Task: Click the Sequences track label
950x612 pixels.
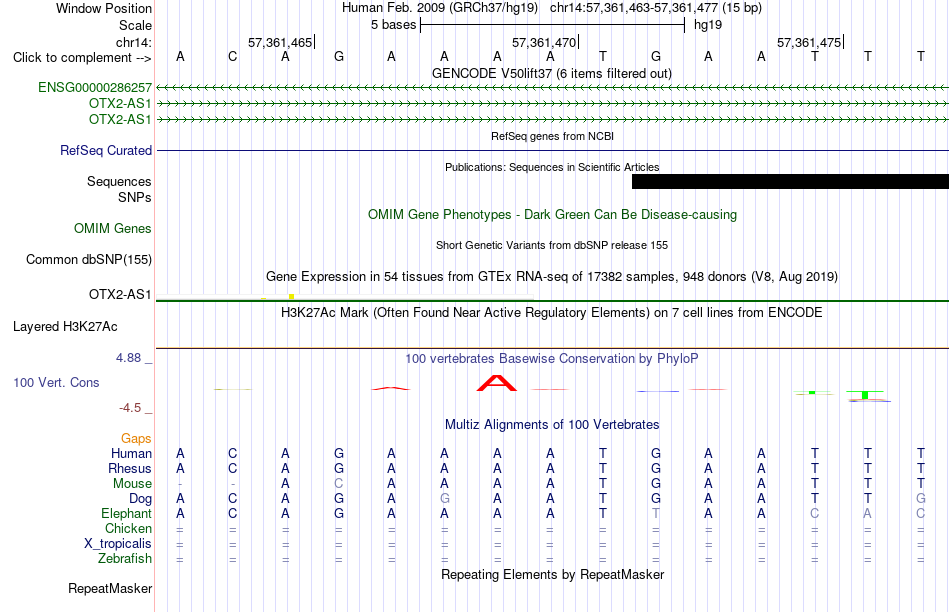Action: (x=119, y=181)
